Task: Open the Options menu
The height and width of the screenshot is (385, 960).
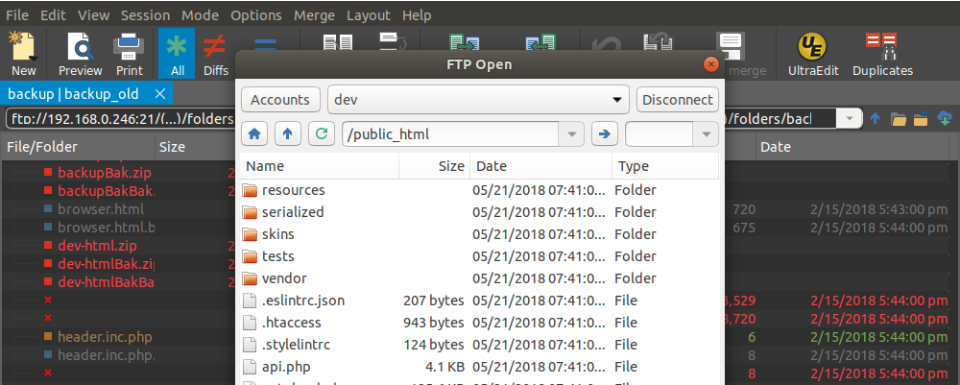Action: pos(257,15)
